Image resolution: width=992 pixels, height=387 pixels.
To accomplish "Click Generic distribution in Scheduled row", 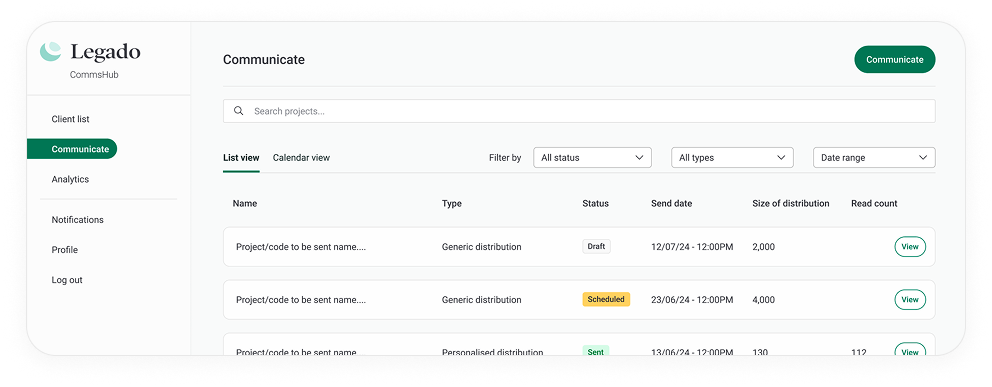I will pos(481,300).
